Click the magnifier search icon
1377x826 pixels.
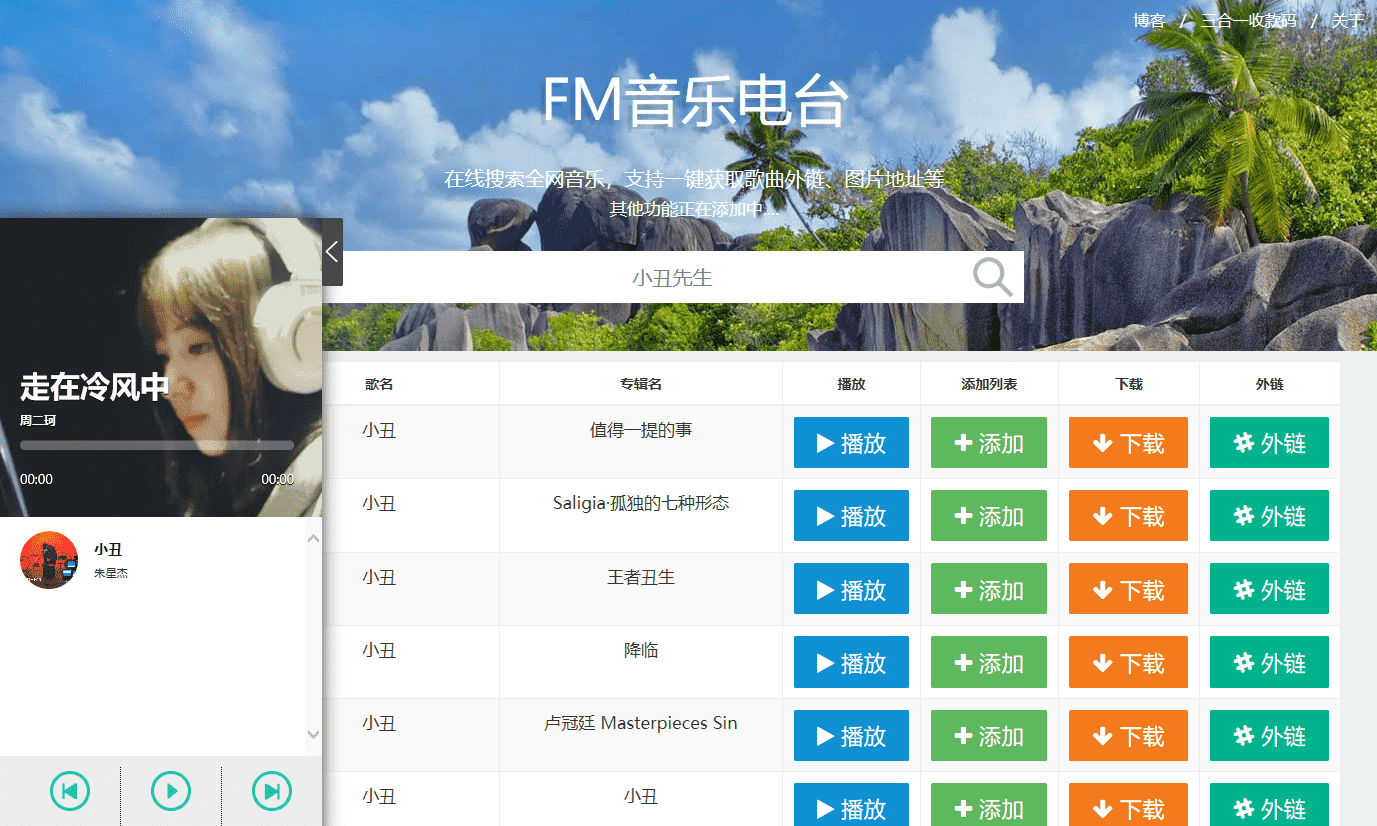pyautogui.click(x=992, y=277)
